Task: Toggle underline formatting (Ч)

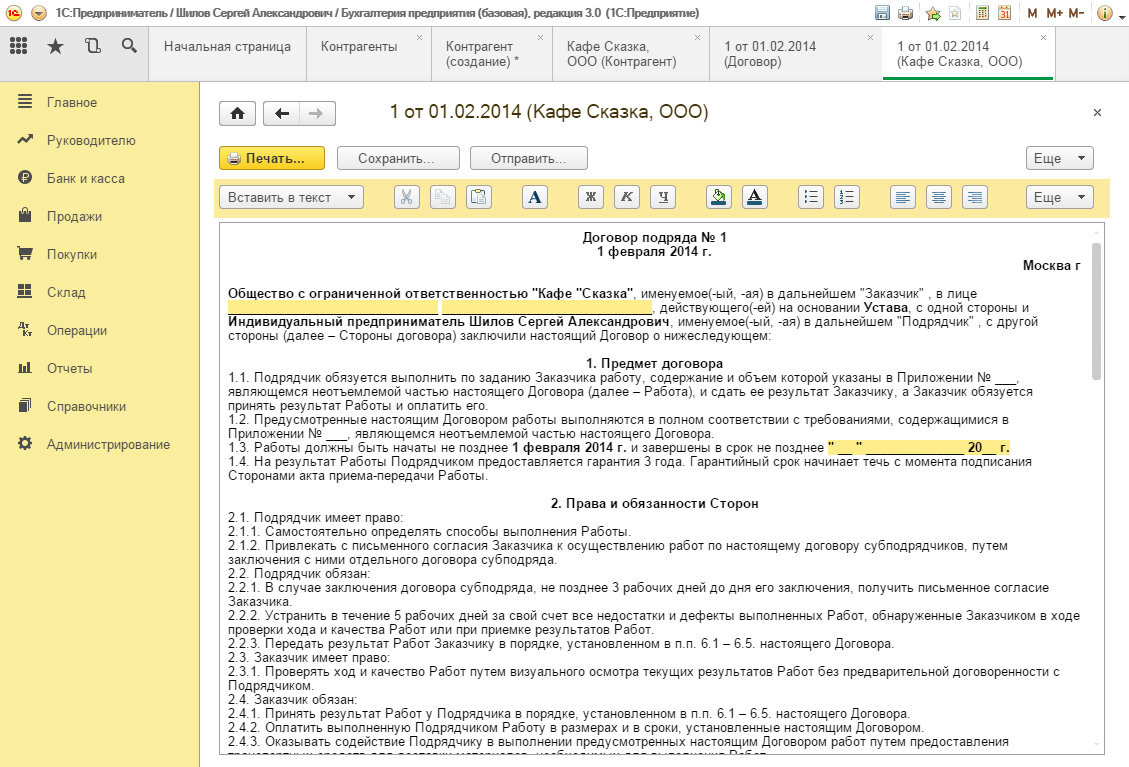Action: [x=662, y=197]
